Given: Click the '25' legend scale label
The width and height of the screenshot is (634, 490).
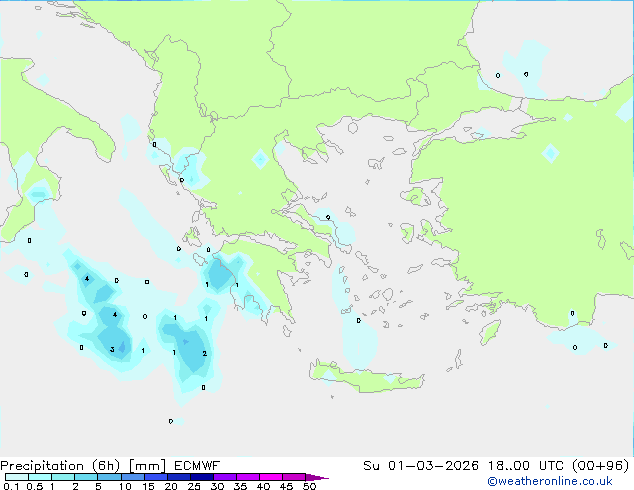Looking at the screenshot, I should (194, 486).
